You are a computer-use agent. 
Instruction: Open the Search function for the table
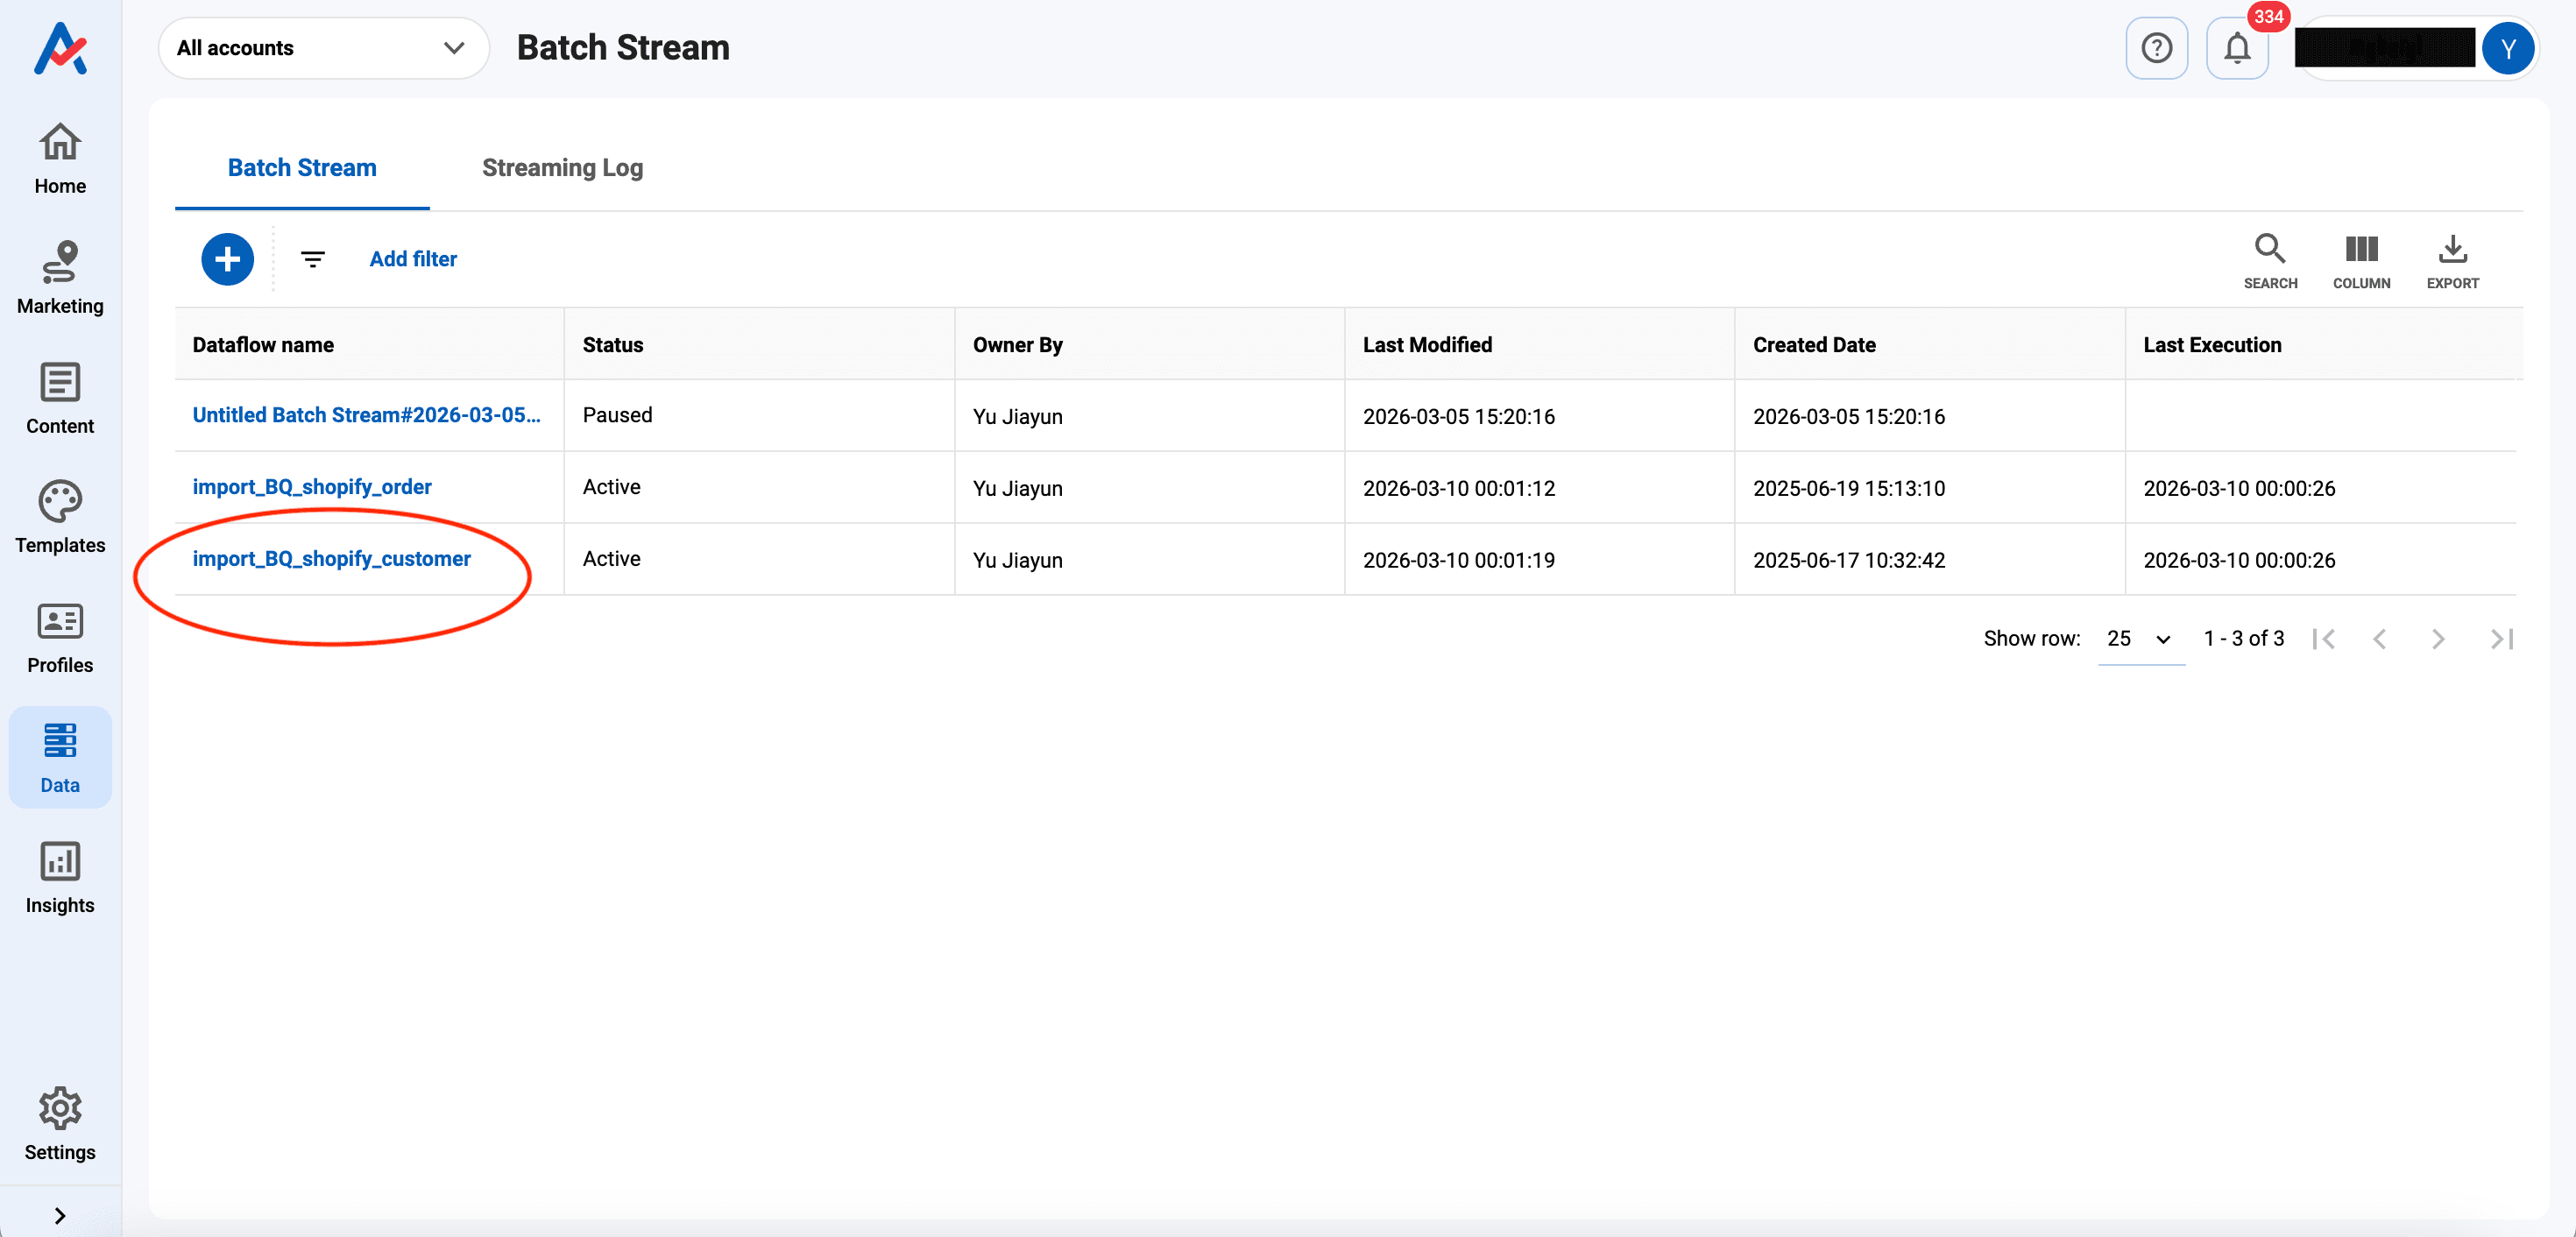[2270, 259]
